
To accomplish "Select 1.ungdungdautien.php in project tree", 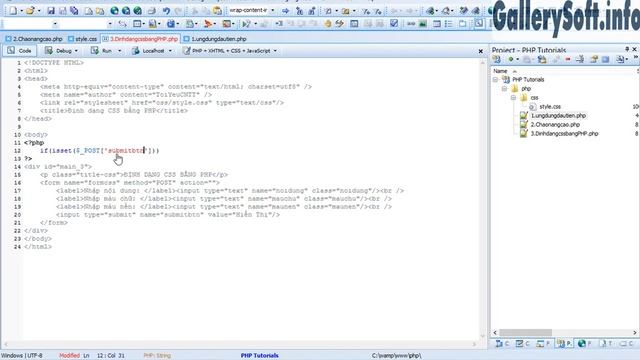I will click(558, 116).
